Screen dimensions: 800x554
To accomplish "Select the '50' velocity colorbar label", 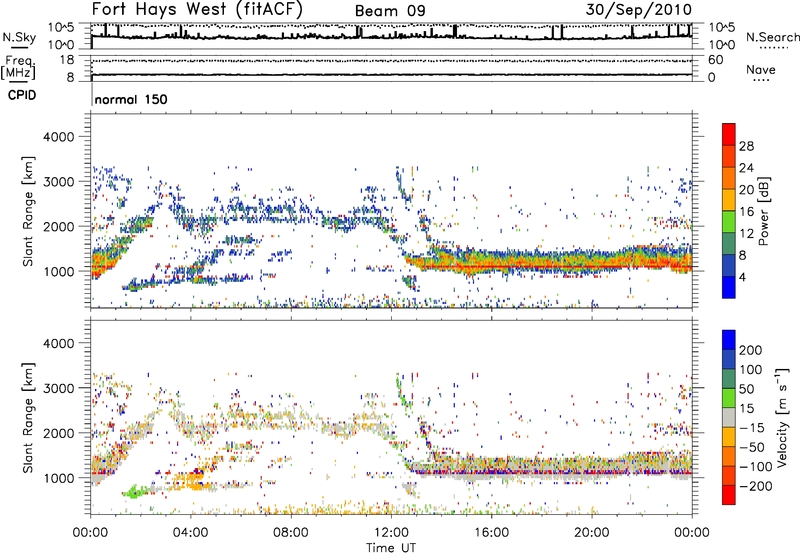I will (x=747, y=389).
